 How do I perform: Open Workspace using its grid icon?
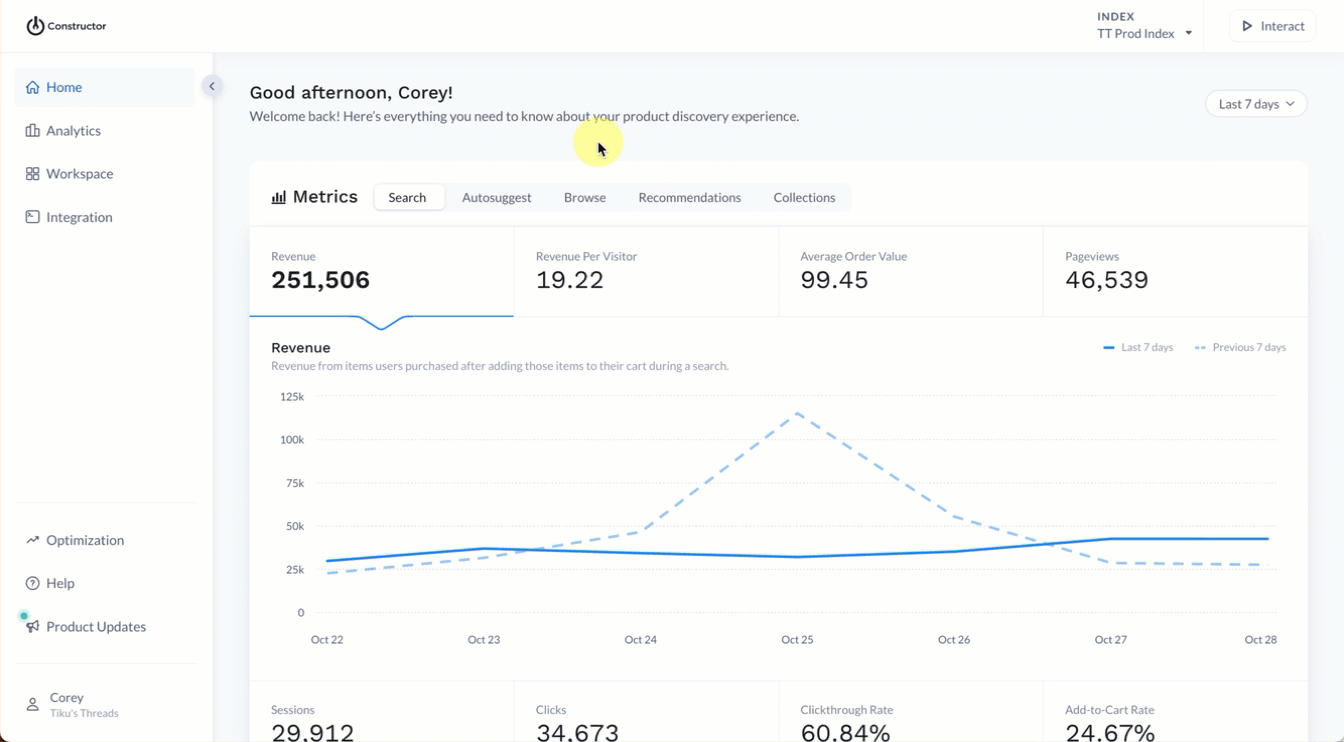point(33,174)
